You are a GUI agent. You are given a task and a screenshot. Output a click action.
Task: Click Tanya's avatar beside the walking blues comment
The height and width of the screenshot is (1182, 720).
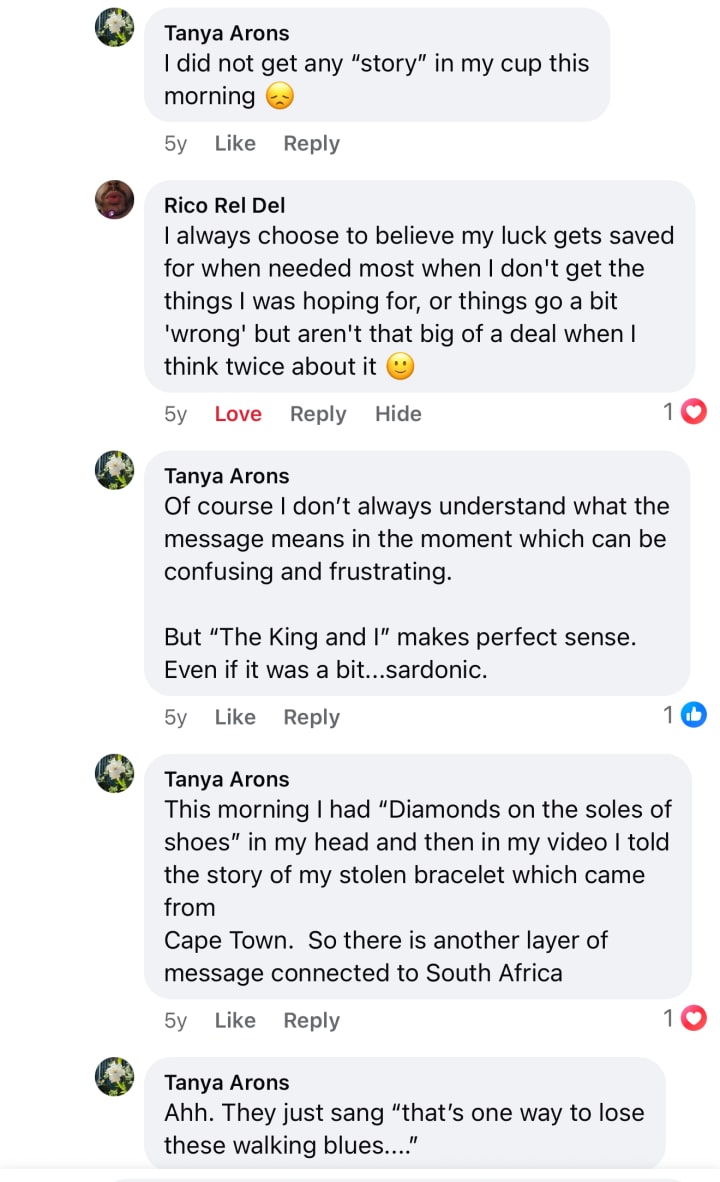tap(114, 1076)
